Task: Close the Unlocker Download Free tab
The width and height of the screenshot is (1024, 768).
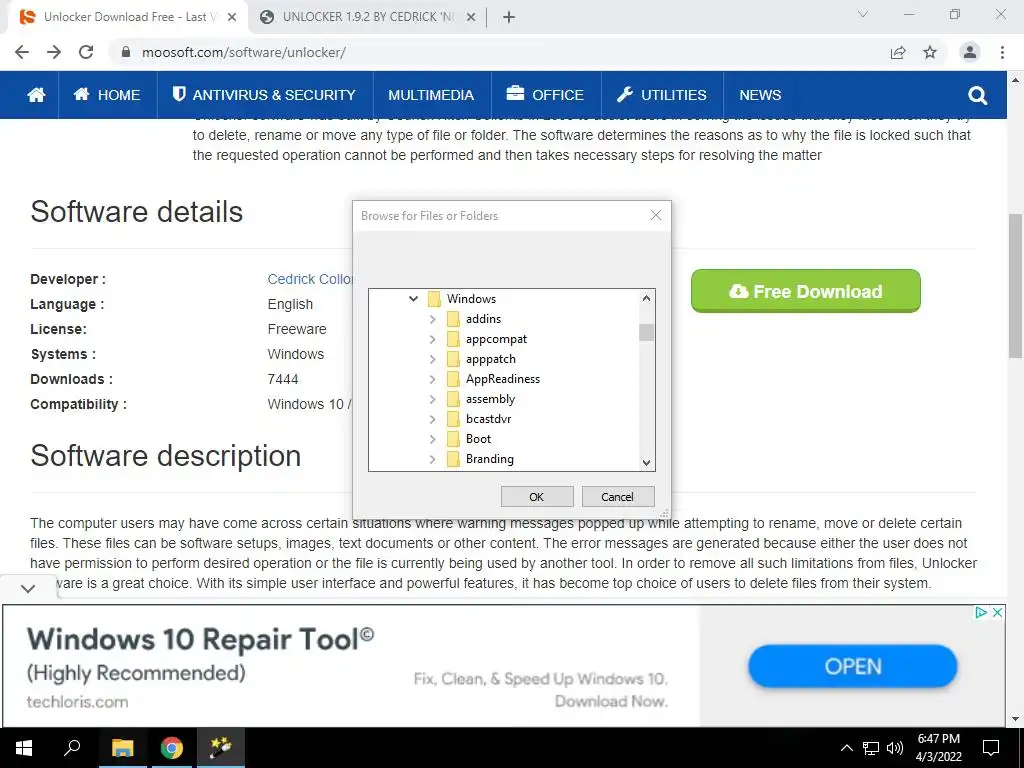Action: tap(232, 18)
